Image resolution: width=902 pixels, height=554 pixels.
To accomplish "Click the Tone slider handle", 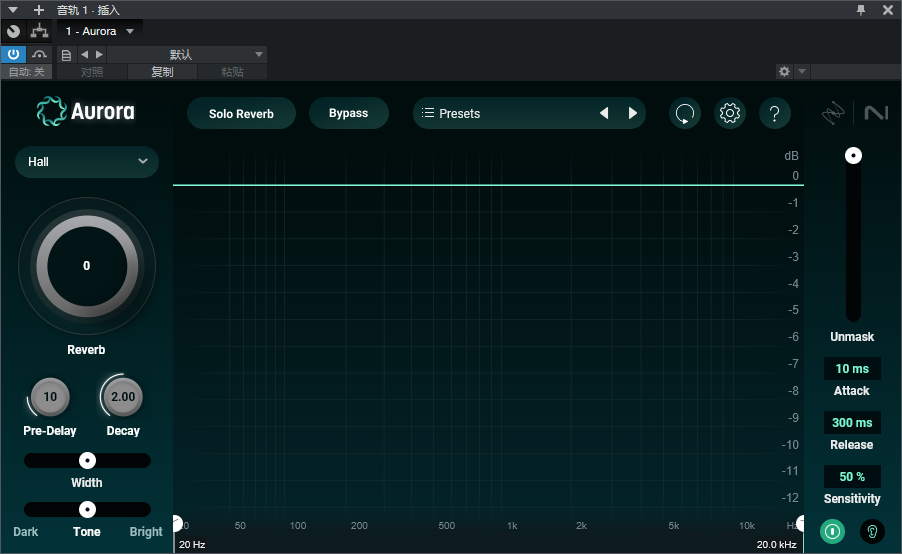I will point(87,510).
